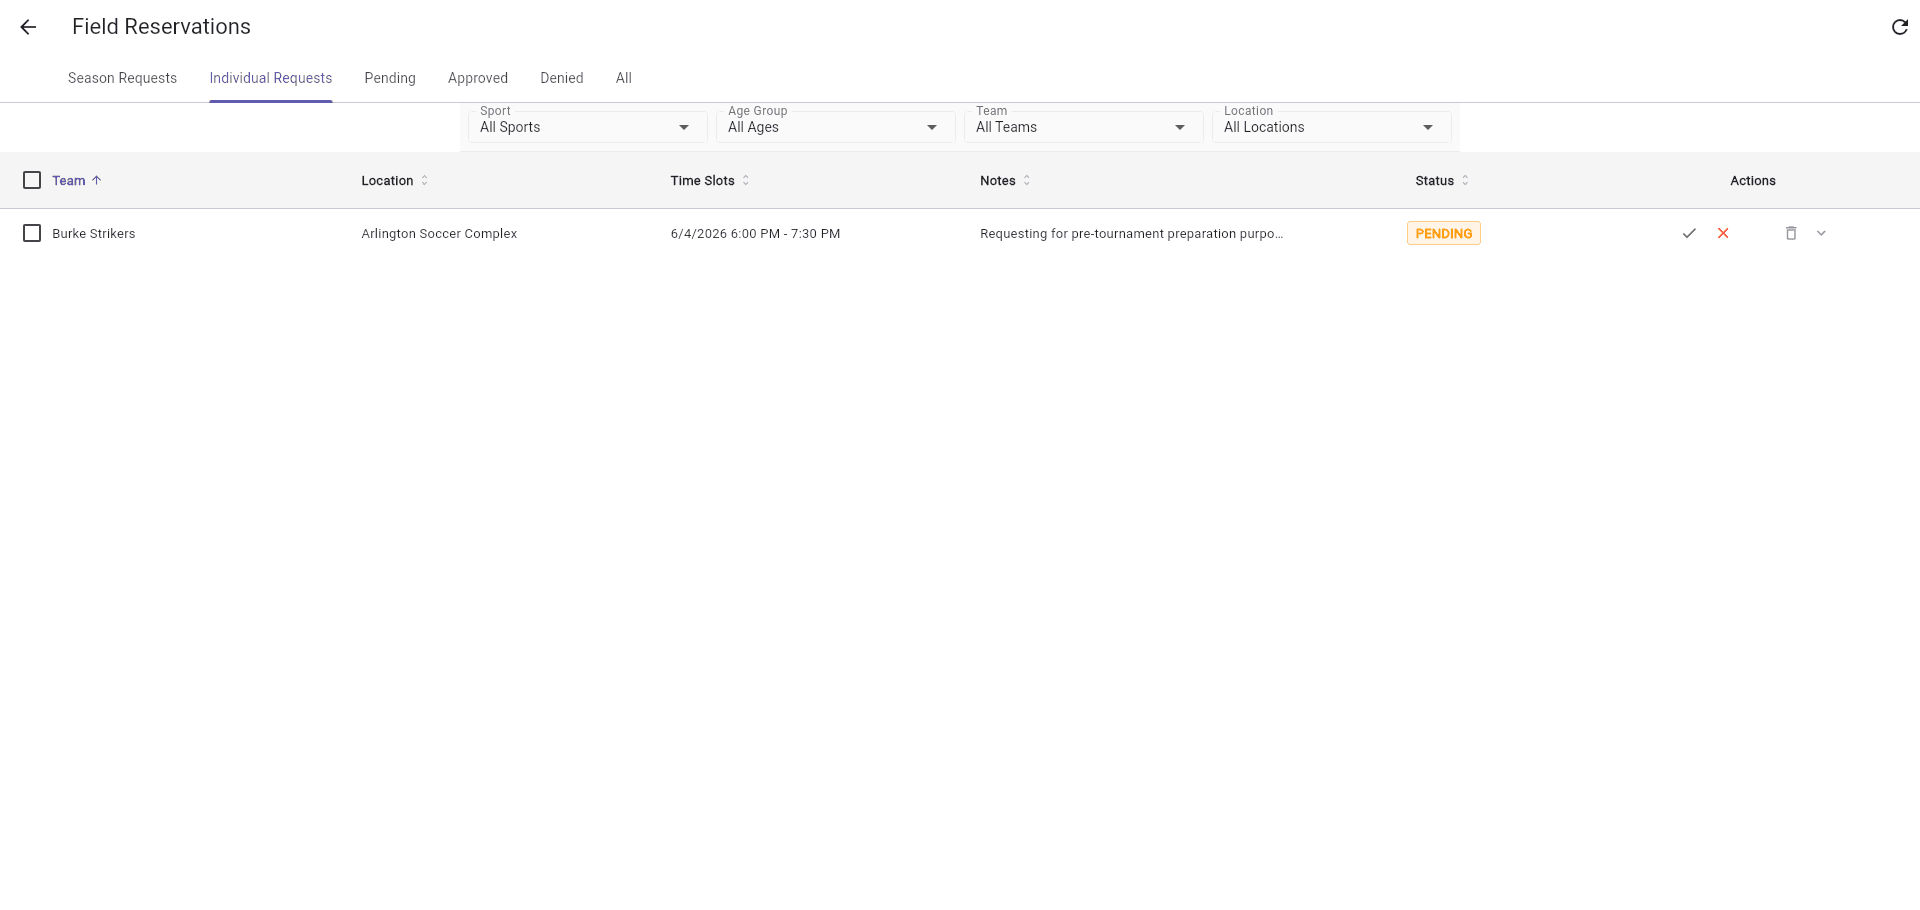Viewport: 1920px width, 910px height.
Task: Go back using the arrow icon
Action: (x=28, y=27)
